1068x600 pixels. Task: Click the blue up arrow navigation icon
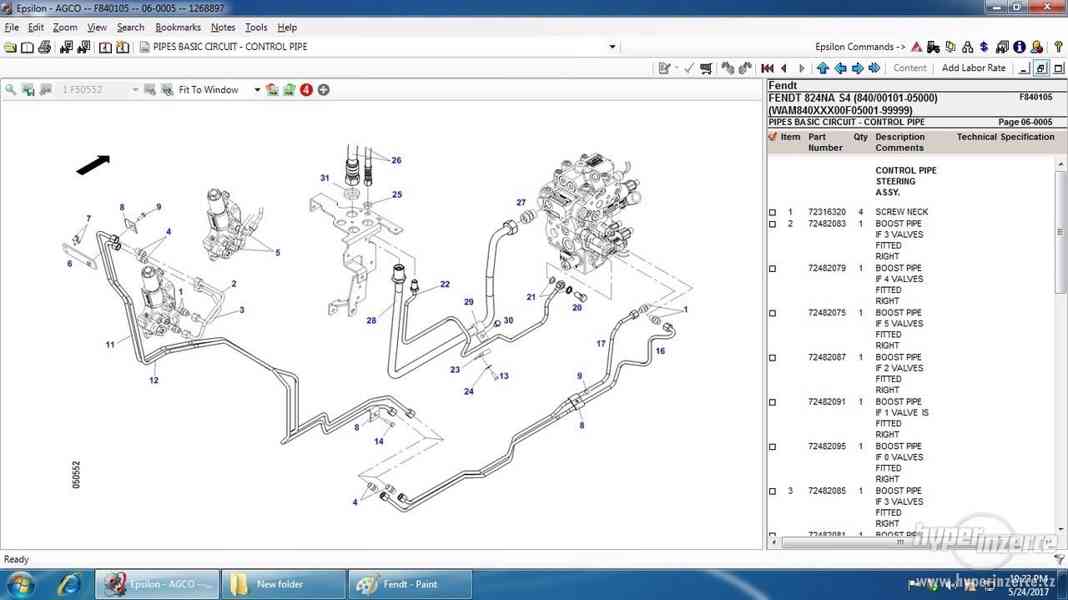823,68
